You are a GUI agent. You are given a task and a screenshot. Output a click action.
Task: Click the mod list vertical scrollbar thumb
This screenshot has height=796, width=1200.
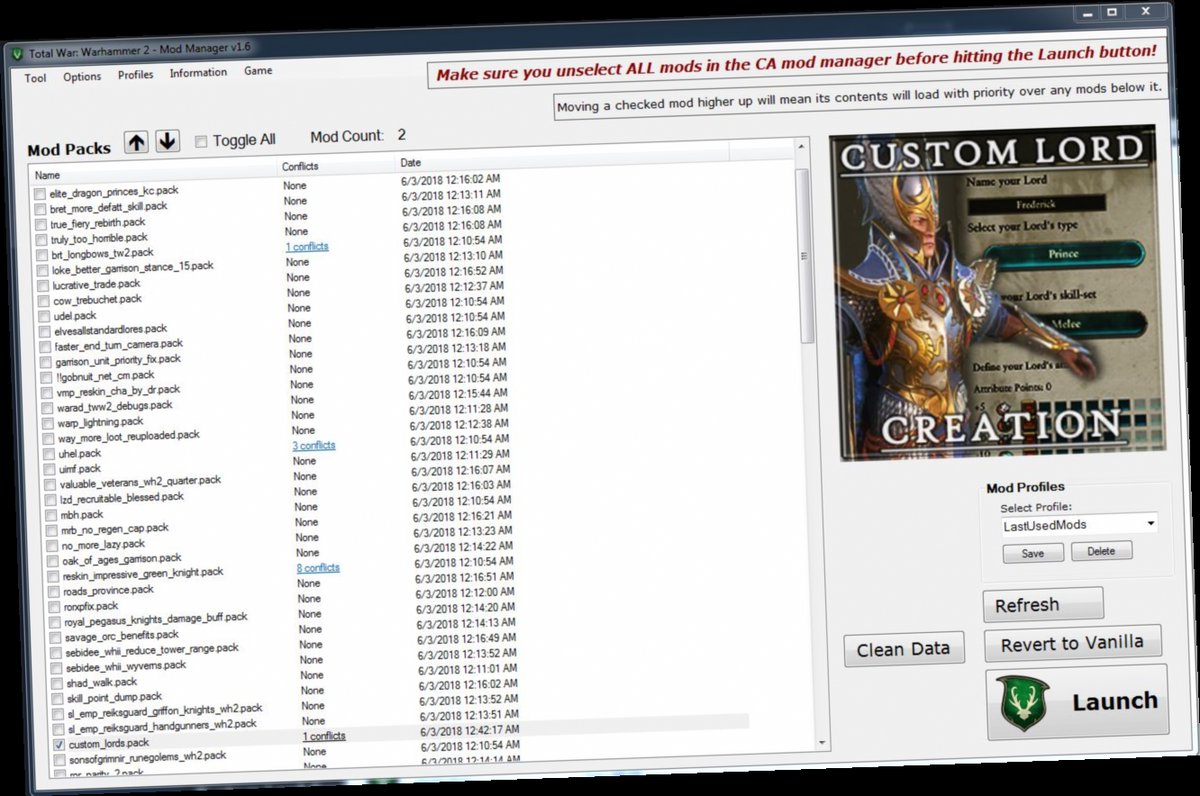804,257
